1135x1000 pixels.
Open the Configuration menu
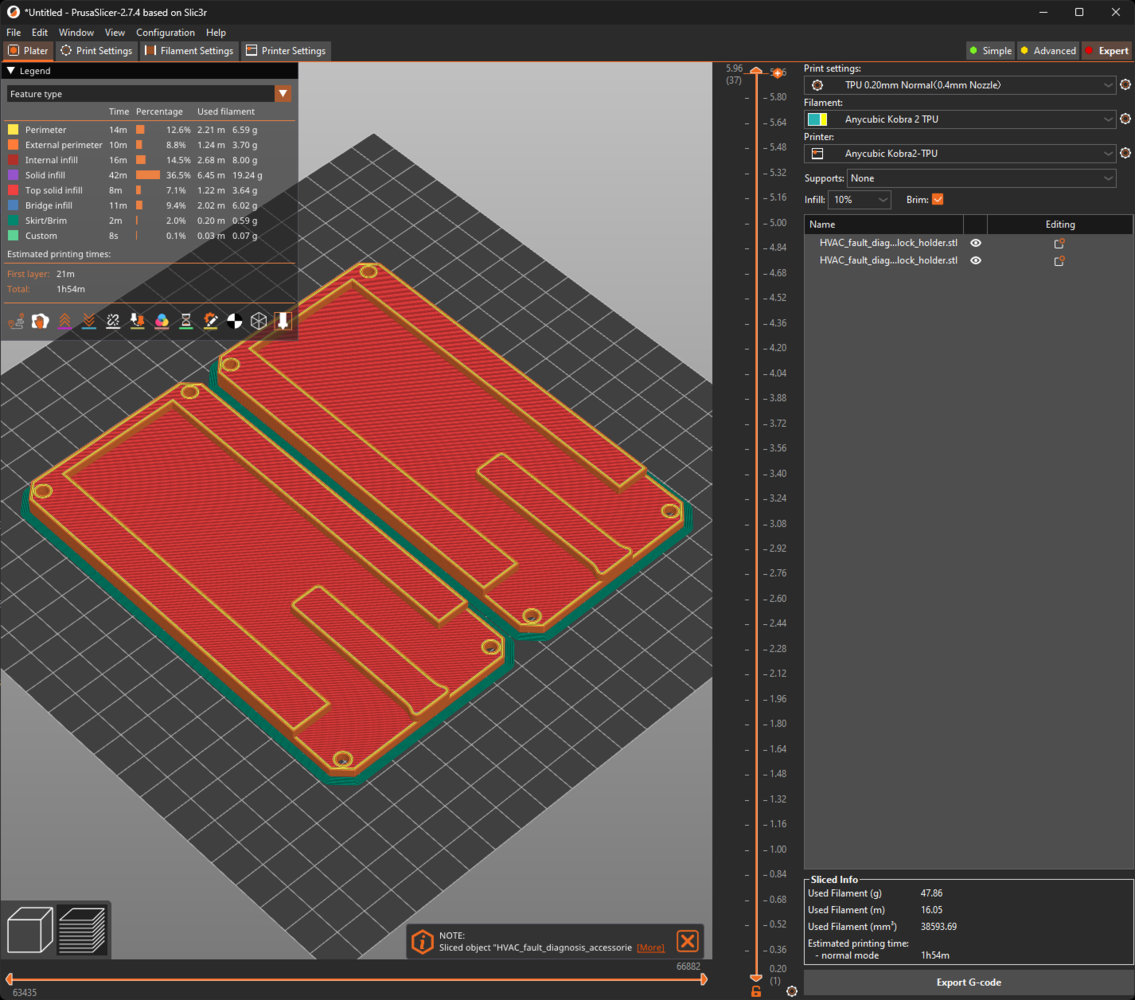tap(165, 33)
